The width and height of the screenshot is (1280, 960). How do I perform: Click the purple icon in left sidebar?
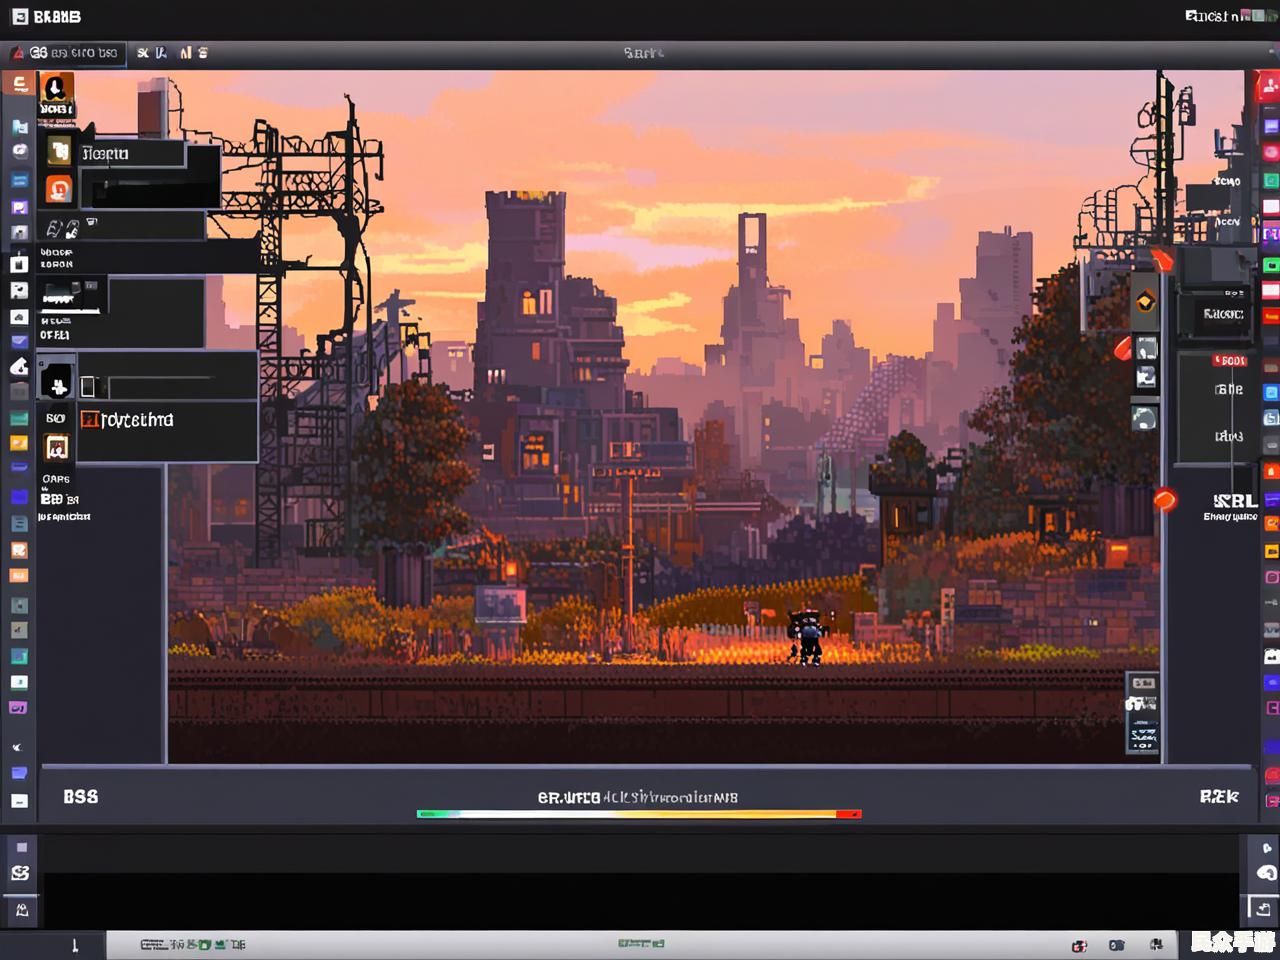point(19,207)
